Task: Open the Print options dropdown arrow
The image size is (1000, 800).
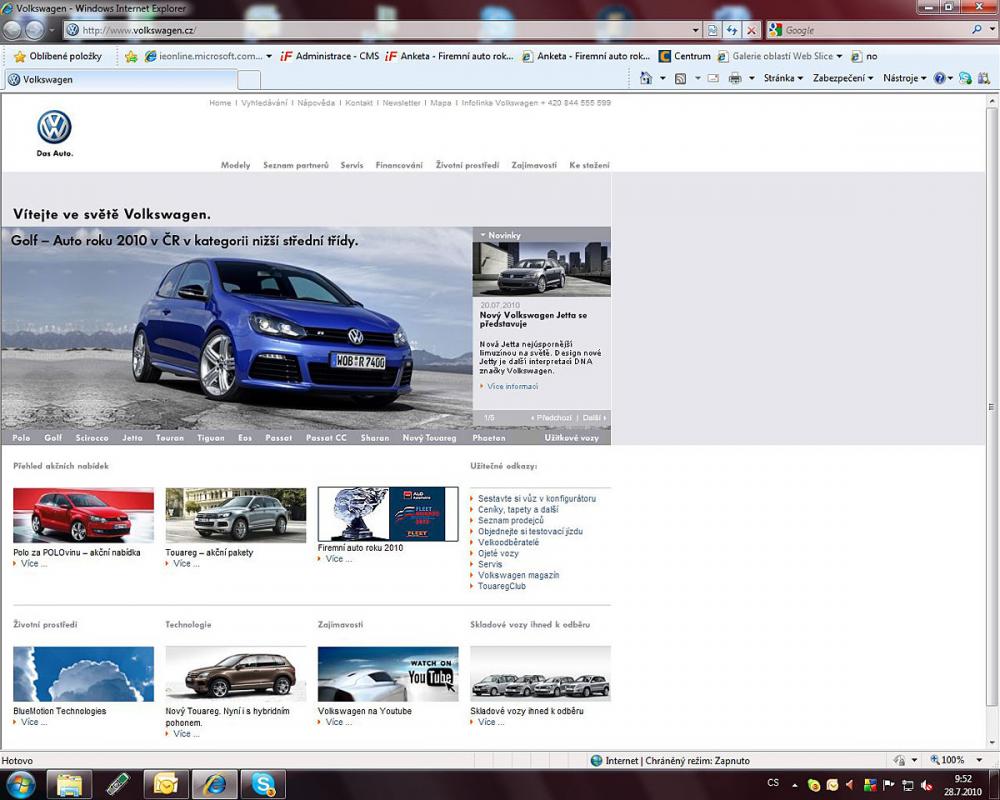Action: tap(751, 78)
